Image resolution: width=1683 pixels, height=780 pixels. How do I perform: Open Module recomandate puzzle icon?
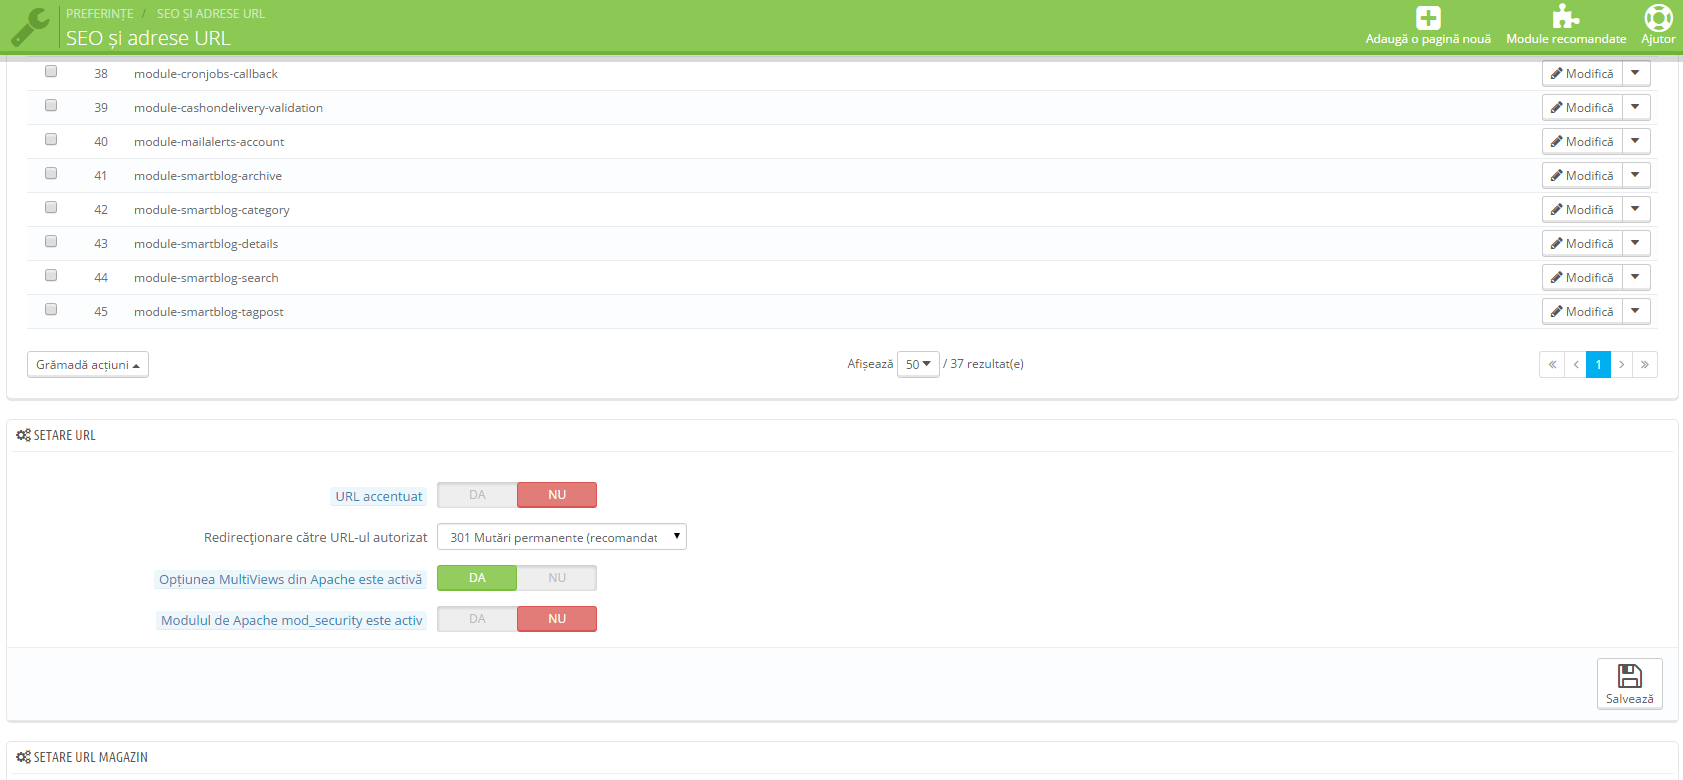point(1566,17)
